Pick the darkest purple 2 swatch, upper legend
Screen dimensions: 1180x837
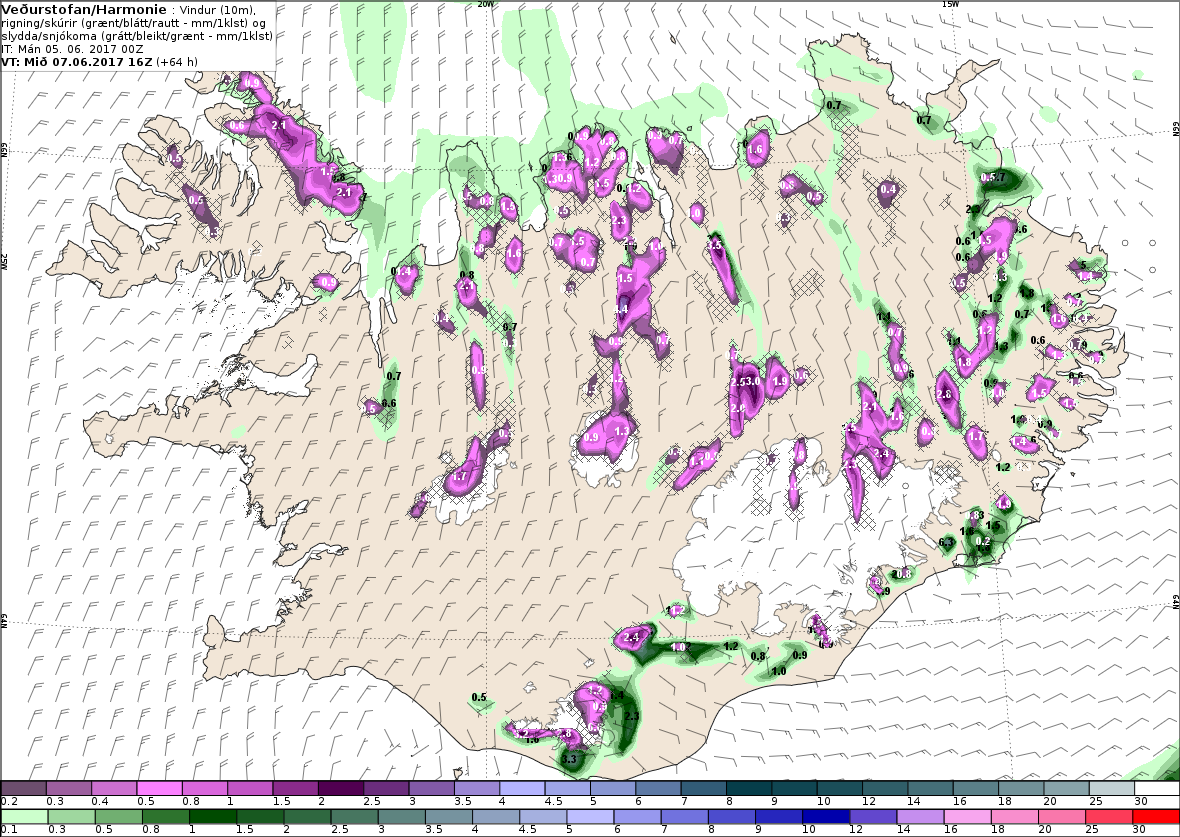click(340, 788)
